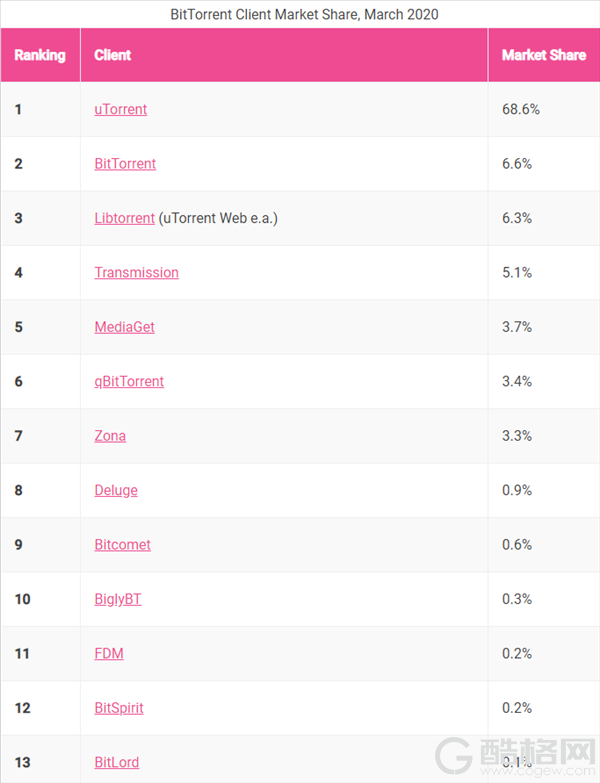Click the ranking number 10 cell

click(40, 599)
